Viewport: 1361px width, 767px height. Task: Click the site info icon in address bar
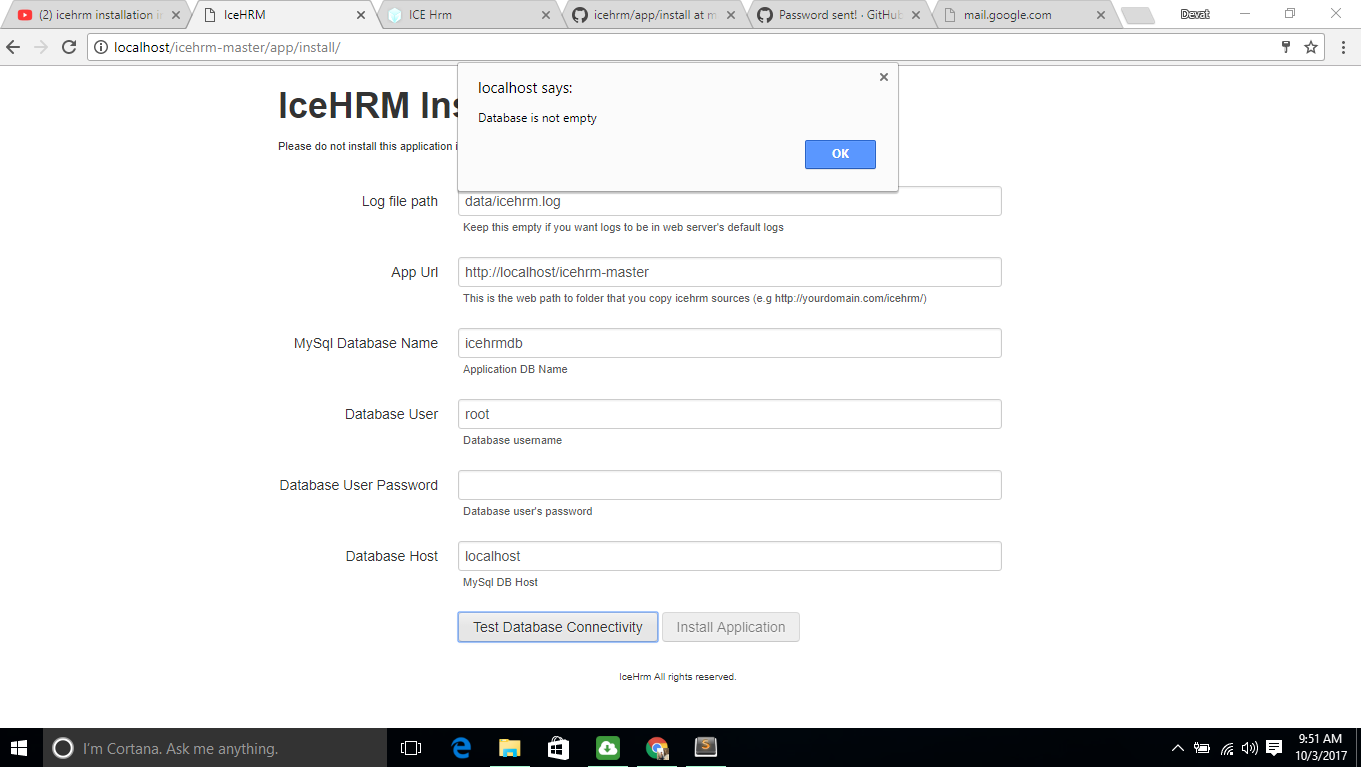[x=102, y=47]
